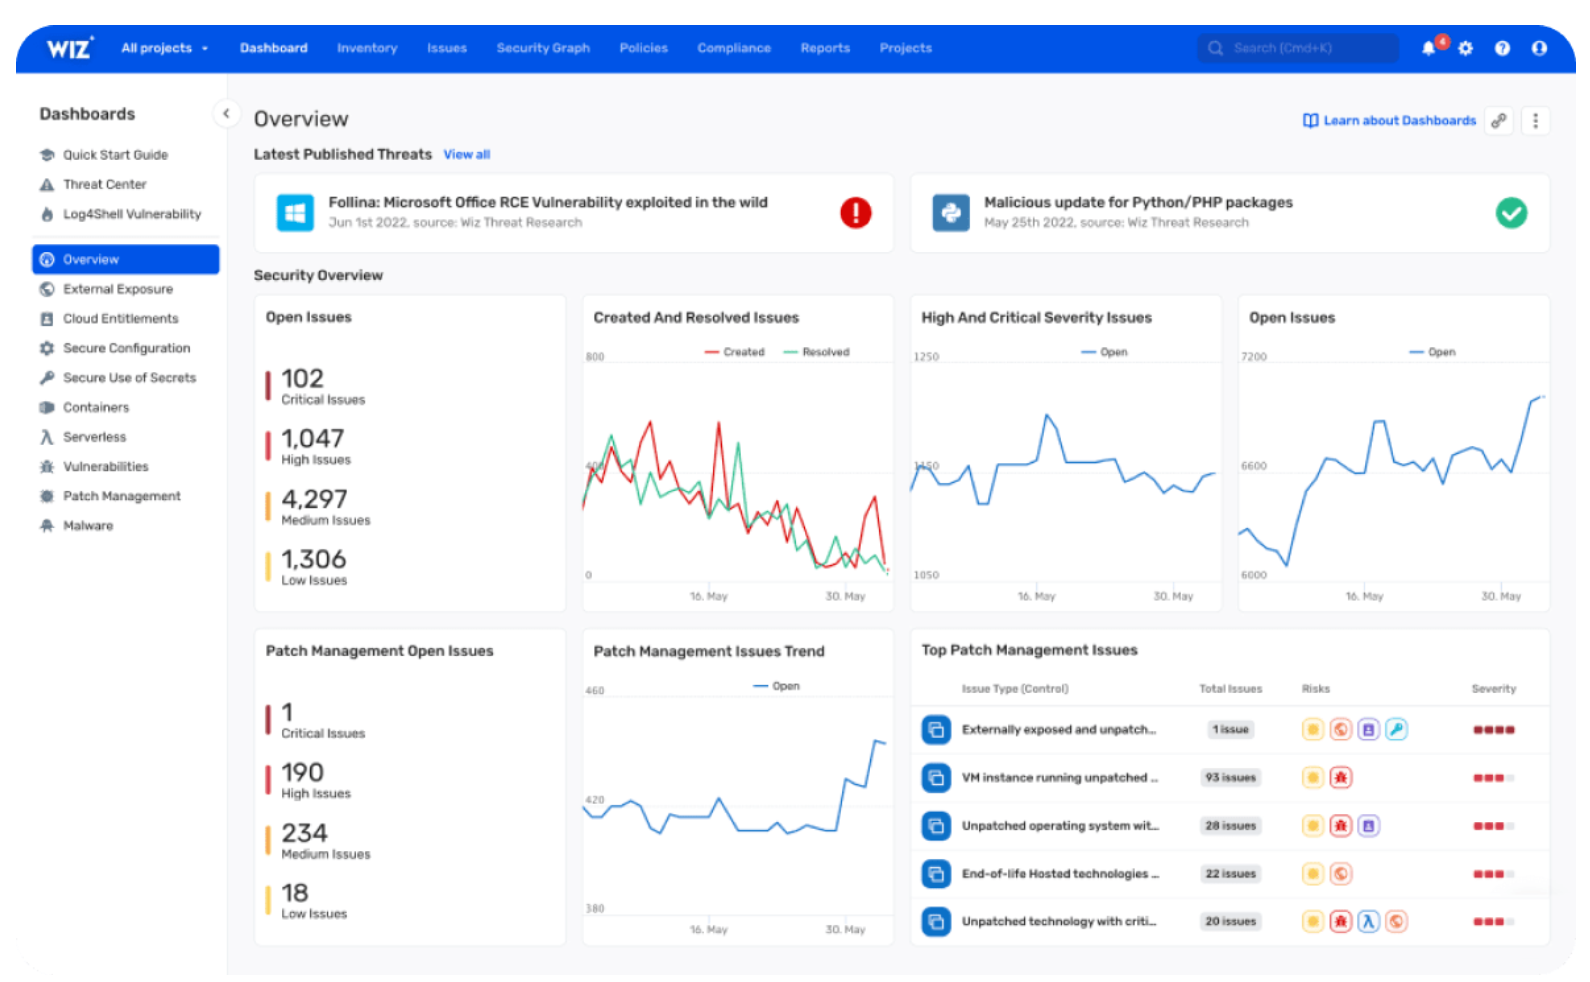The image size is (1590, 982).
Task: Click the notifications bell icon
Action: coord(1428,48)
